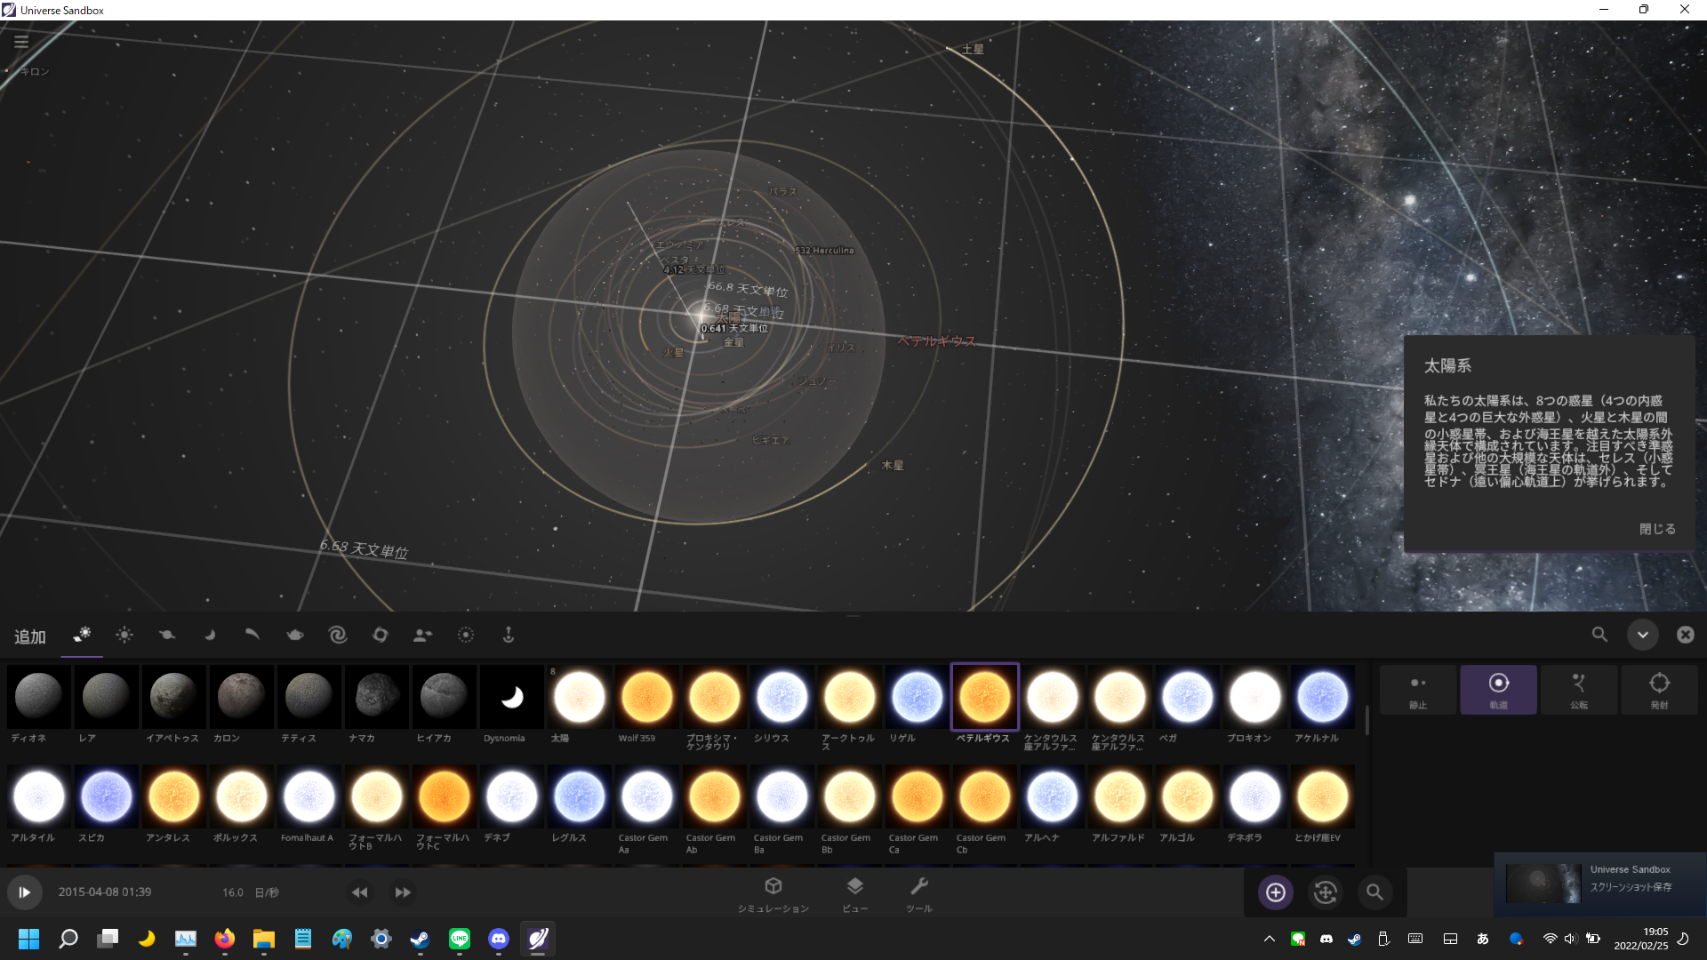This screenshot has width=1707, height=960.
Task: Open the ビュー menu
Action: click(x=854, y=894)
